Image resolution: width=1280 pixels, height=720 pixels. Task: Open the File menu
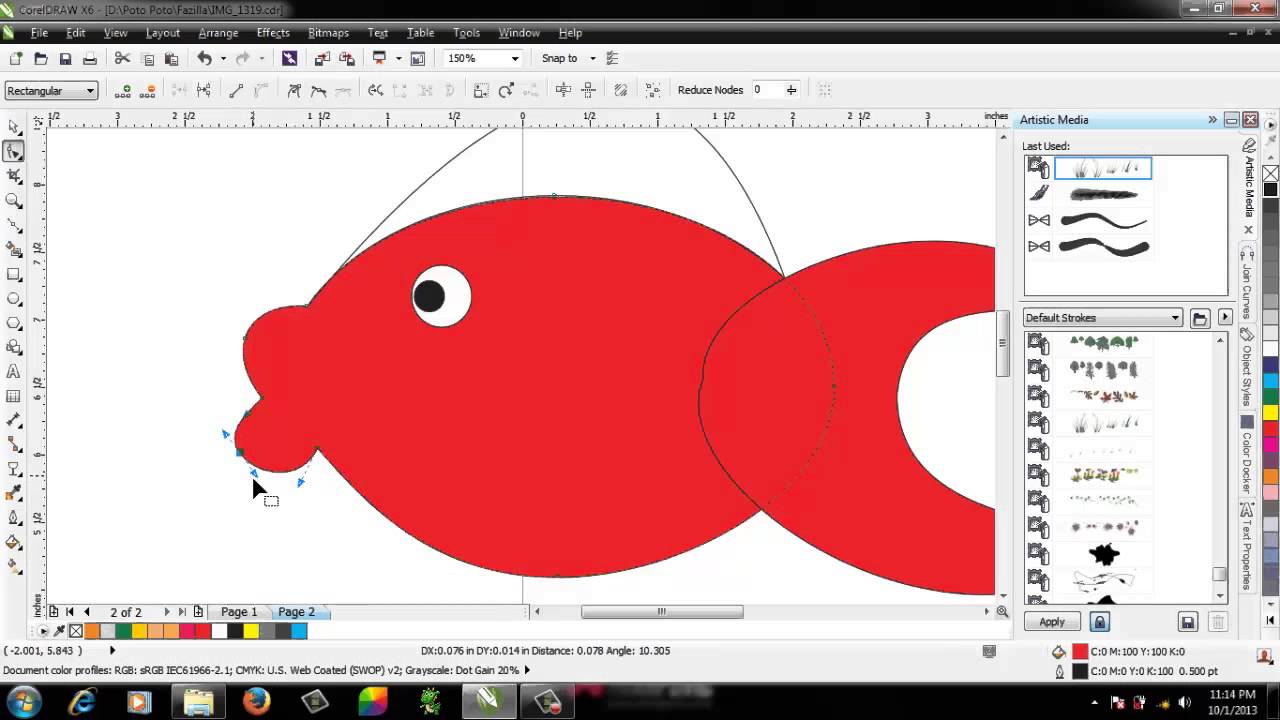(x=39, y=33)
